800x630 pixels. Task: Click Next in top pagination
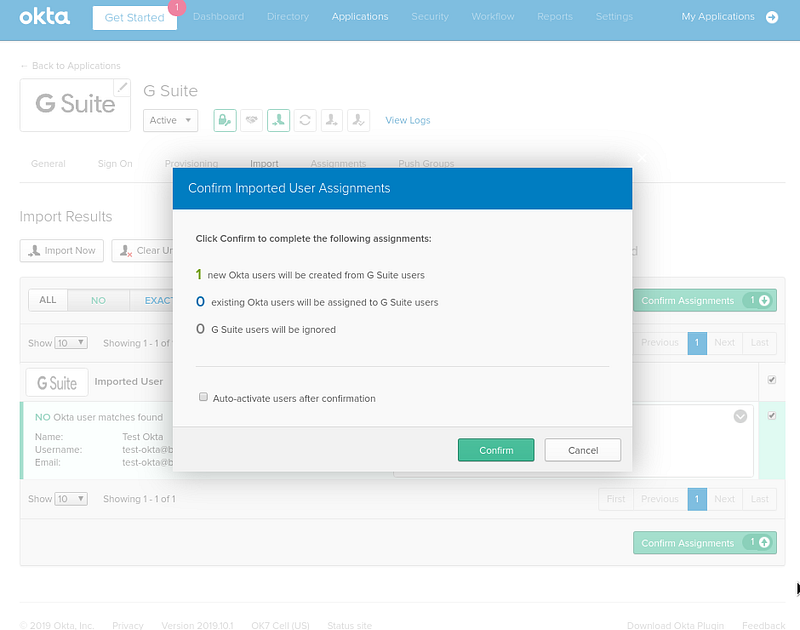(x=724, y=343)
